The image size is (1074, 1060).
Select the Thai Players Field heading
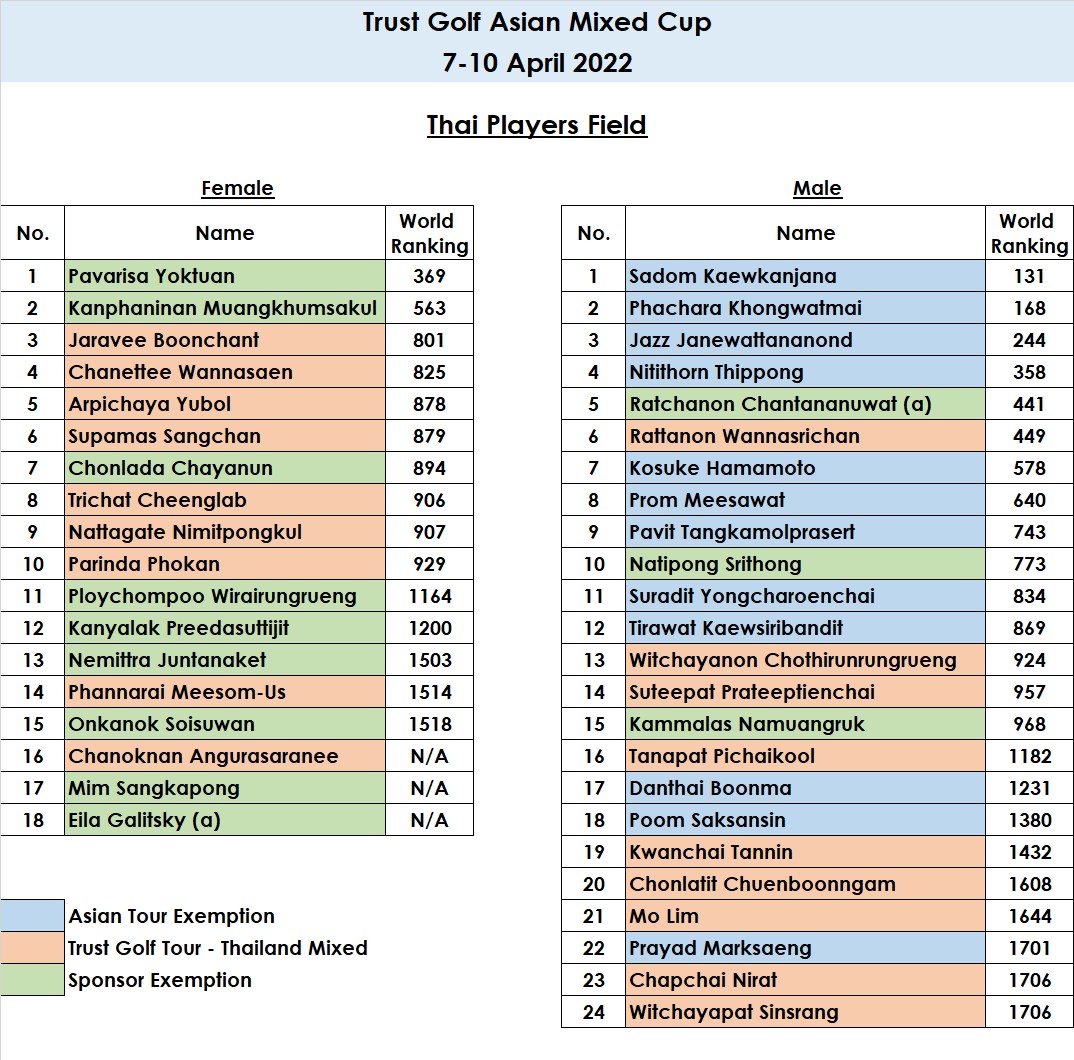(x=537, y=125)
